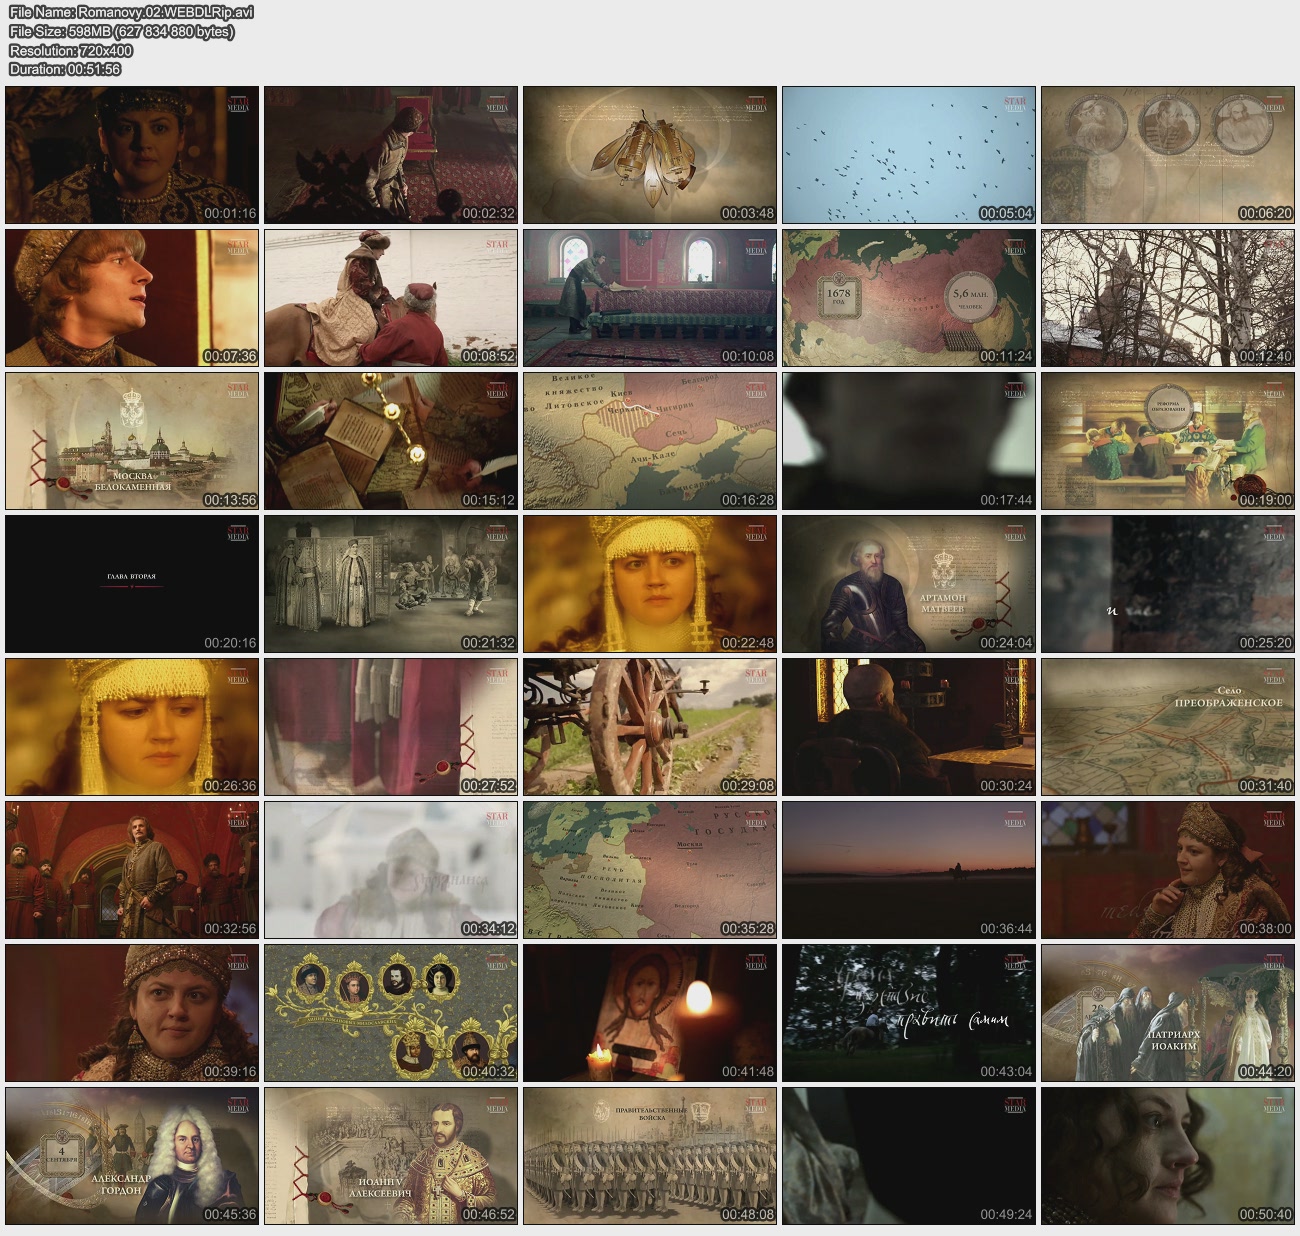Click the Resolution 720x400 text

(71, 50)
